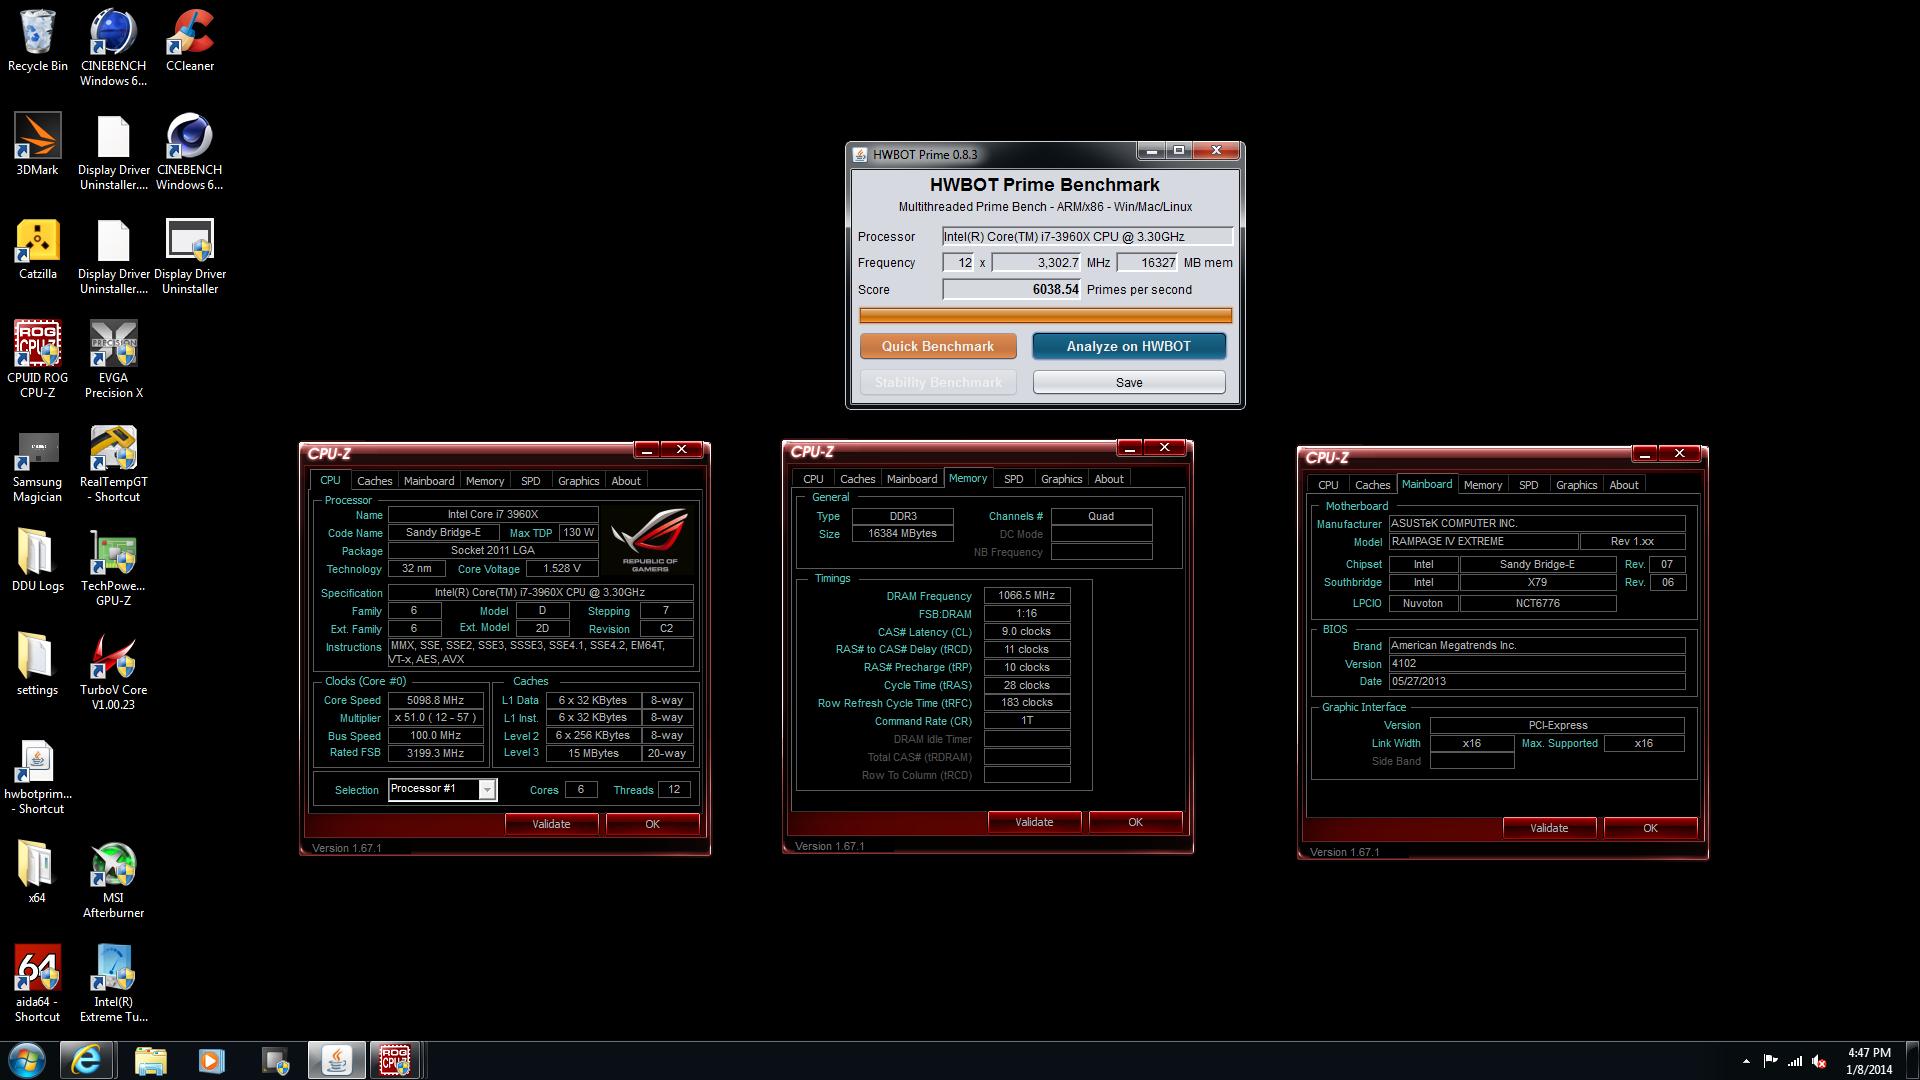This screenshot has height=1080, width=1920.
Task: Click OK in the Mainboard window
Action: [1650, 828]
